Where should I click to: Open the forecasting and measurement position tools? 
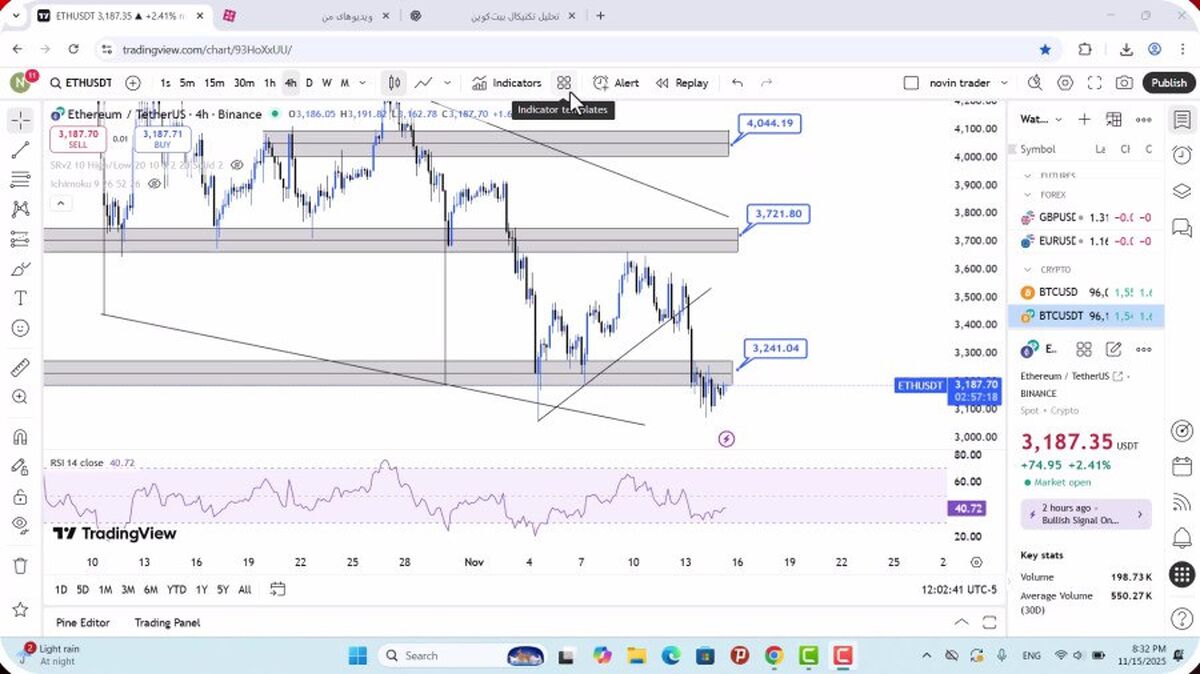click(x=20, y=239)
